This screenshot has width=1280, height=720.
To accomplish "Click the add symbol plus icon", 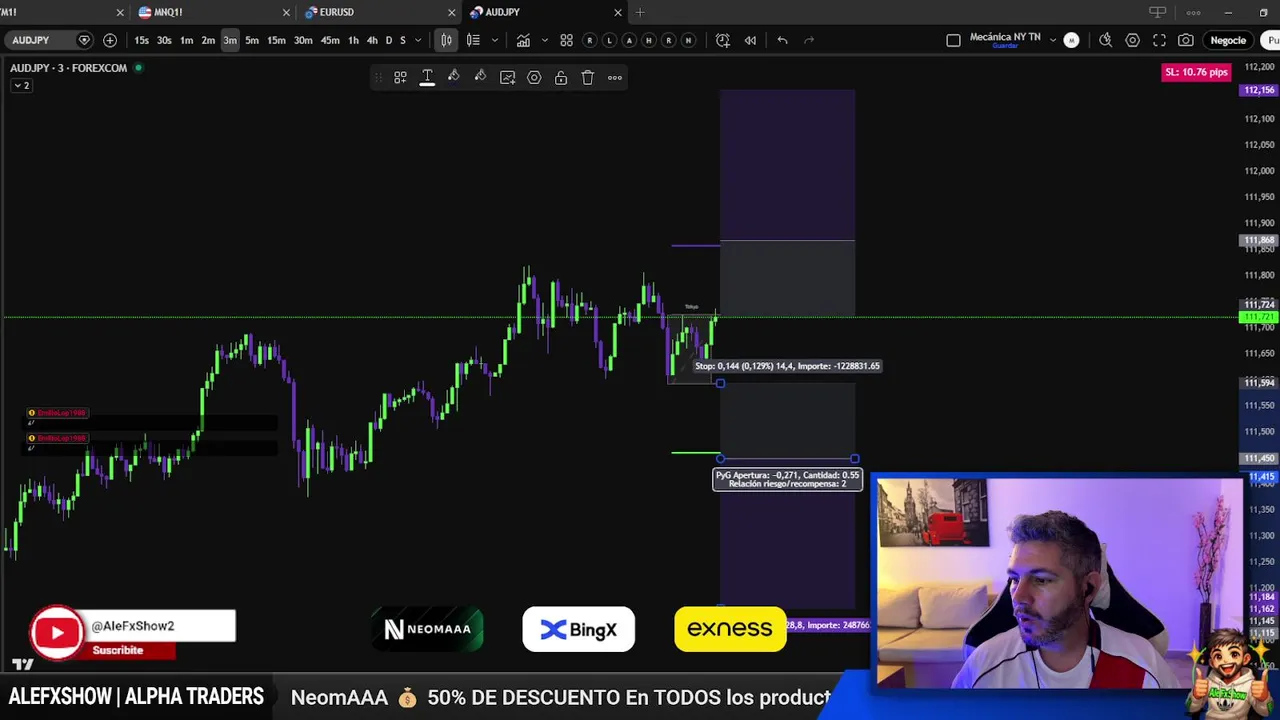I will (110, 40).
